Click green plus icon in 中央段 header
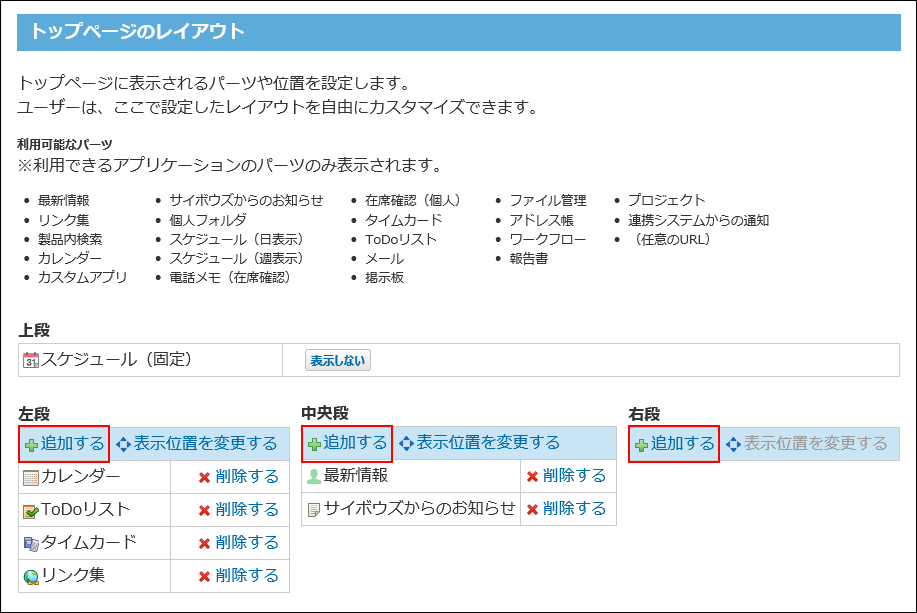Image resolution: width=917 pixels, height=613 pixels. click(315, 445)
